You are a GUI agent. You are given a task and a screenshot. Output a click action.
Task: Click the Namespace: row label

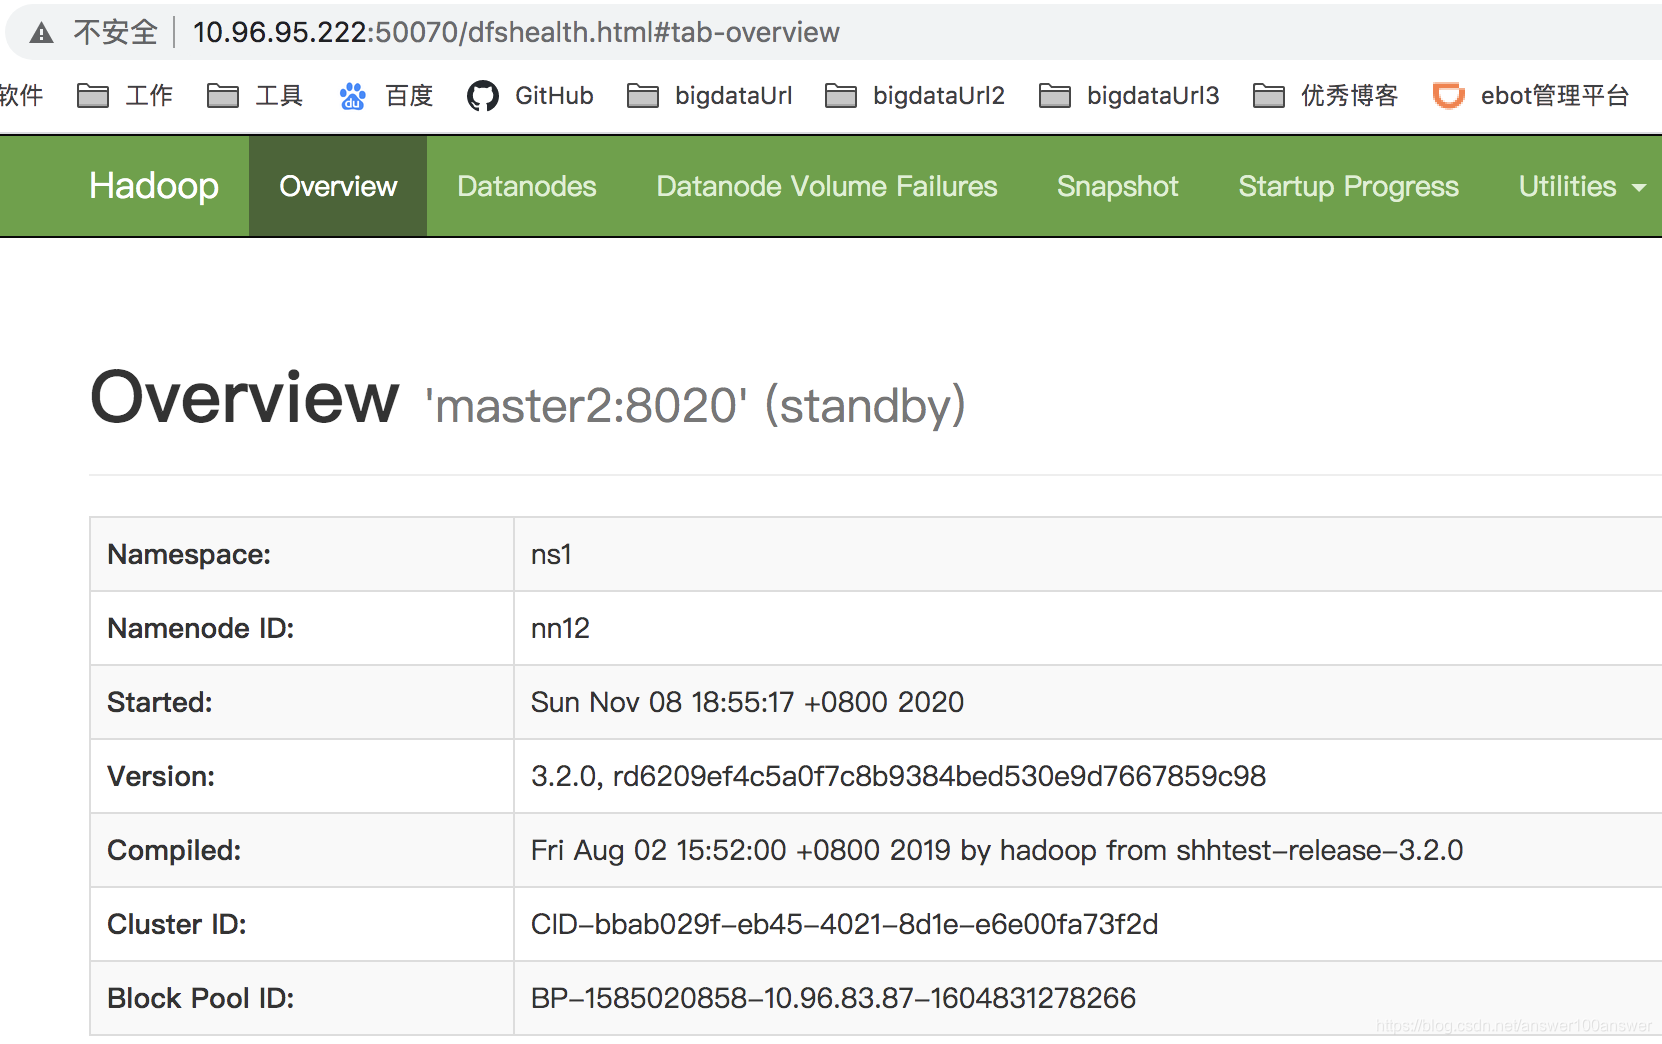pos(189,554)
